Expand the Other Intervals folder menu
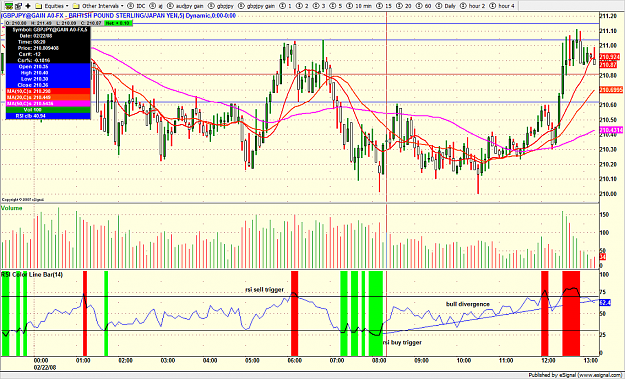625x379 pixels. tap(98, 6)
